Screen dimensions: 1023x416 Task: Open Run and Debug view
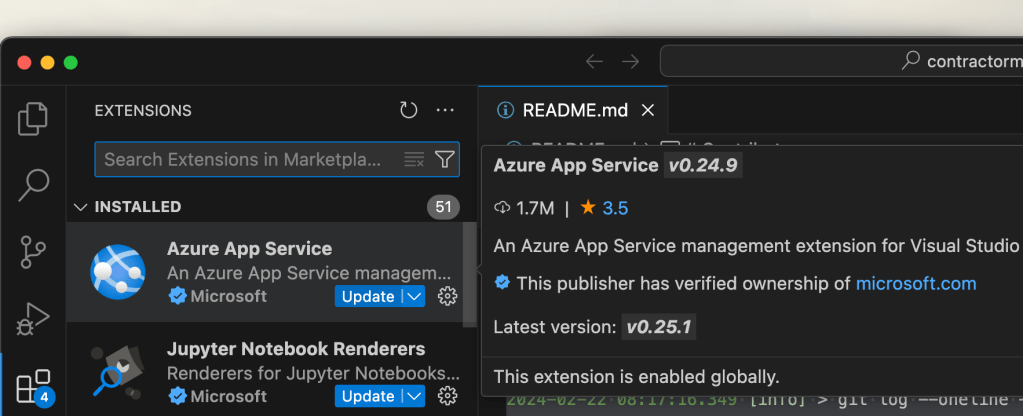(x=33, y=319)
